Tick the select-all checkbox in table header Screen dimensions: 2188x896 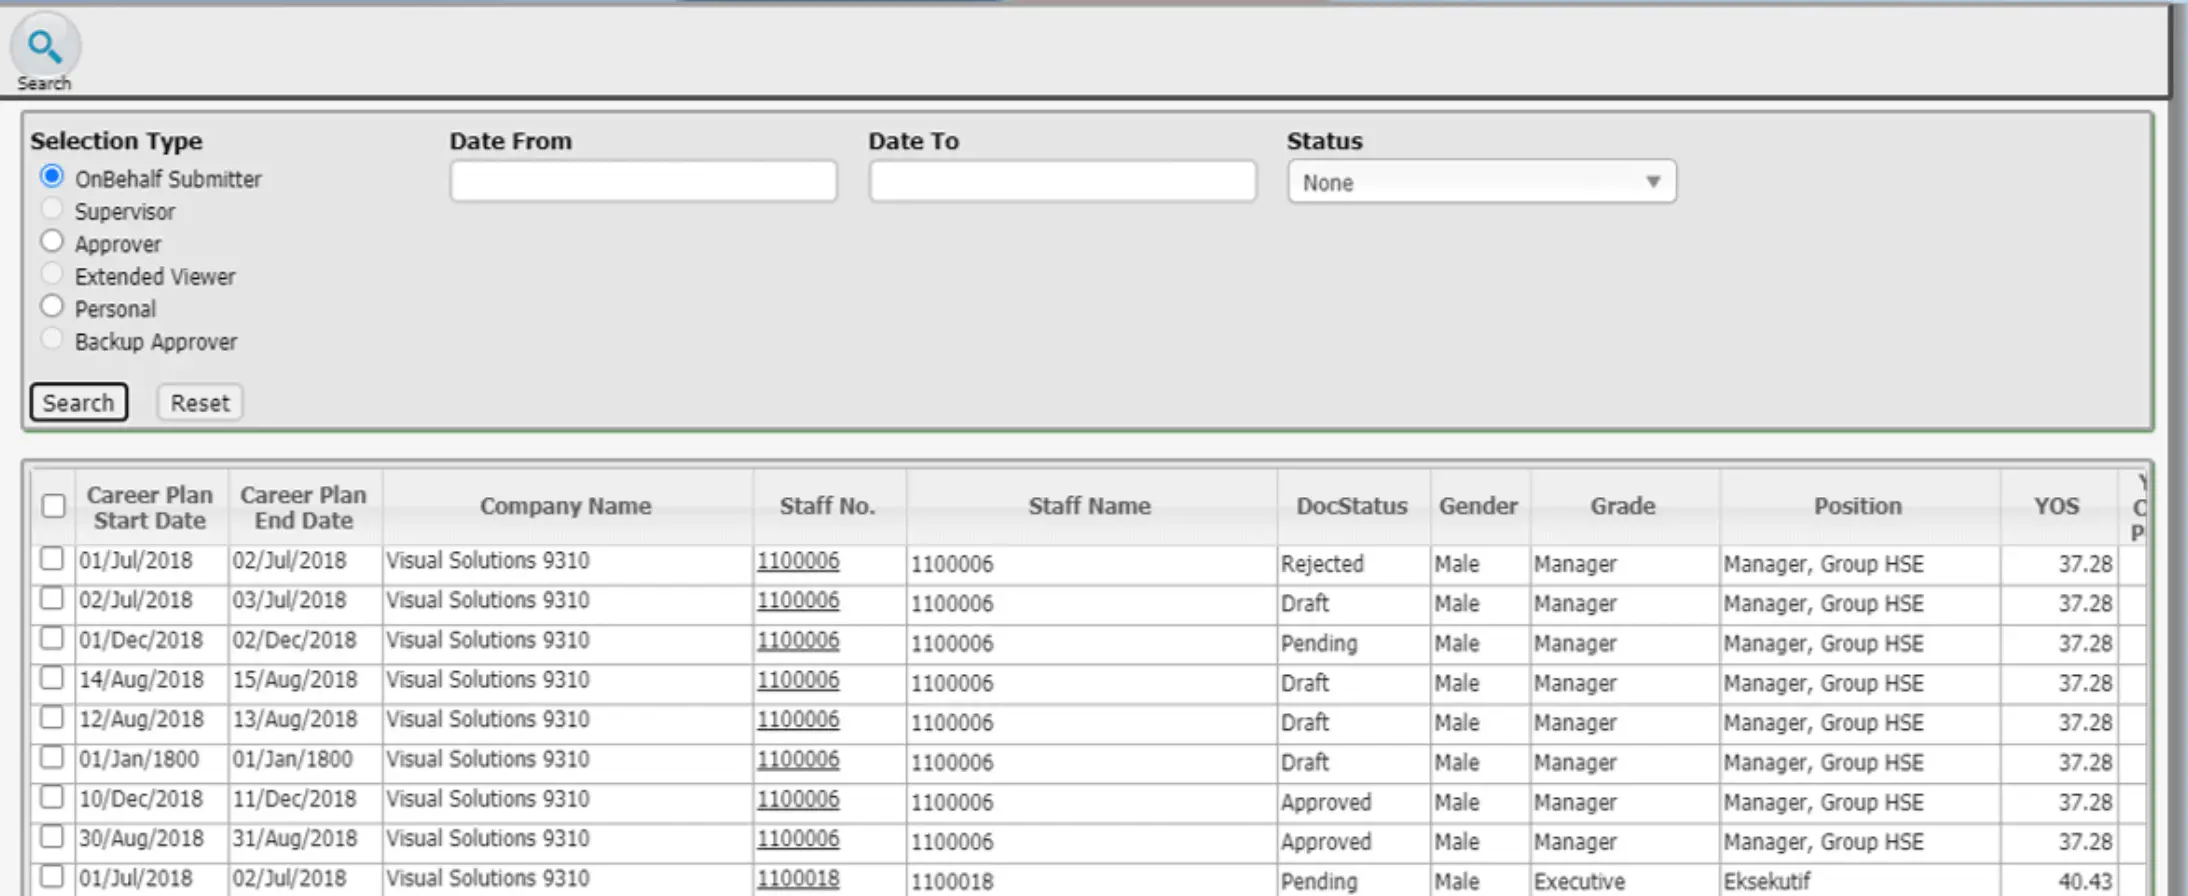coord(54,506)
